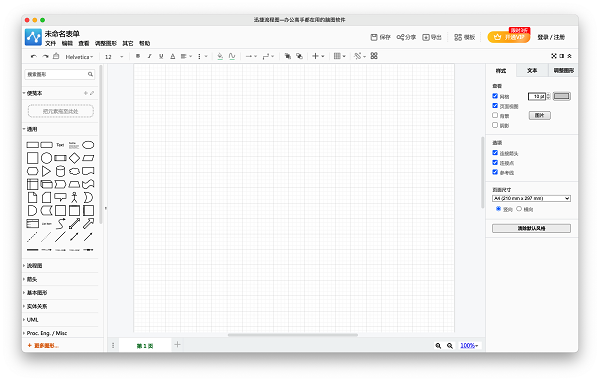
Task: Click the orange VIP button
Action: 509,37
